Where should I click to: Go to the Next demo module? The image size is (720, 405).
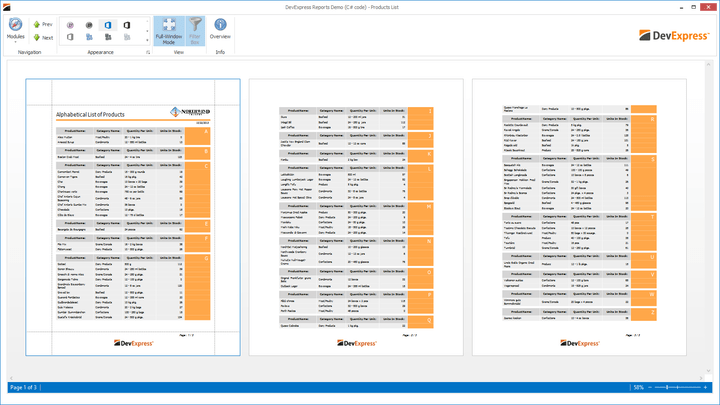43,37
